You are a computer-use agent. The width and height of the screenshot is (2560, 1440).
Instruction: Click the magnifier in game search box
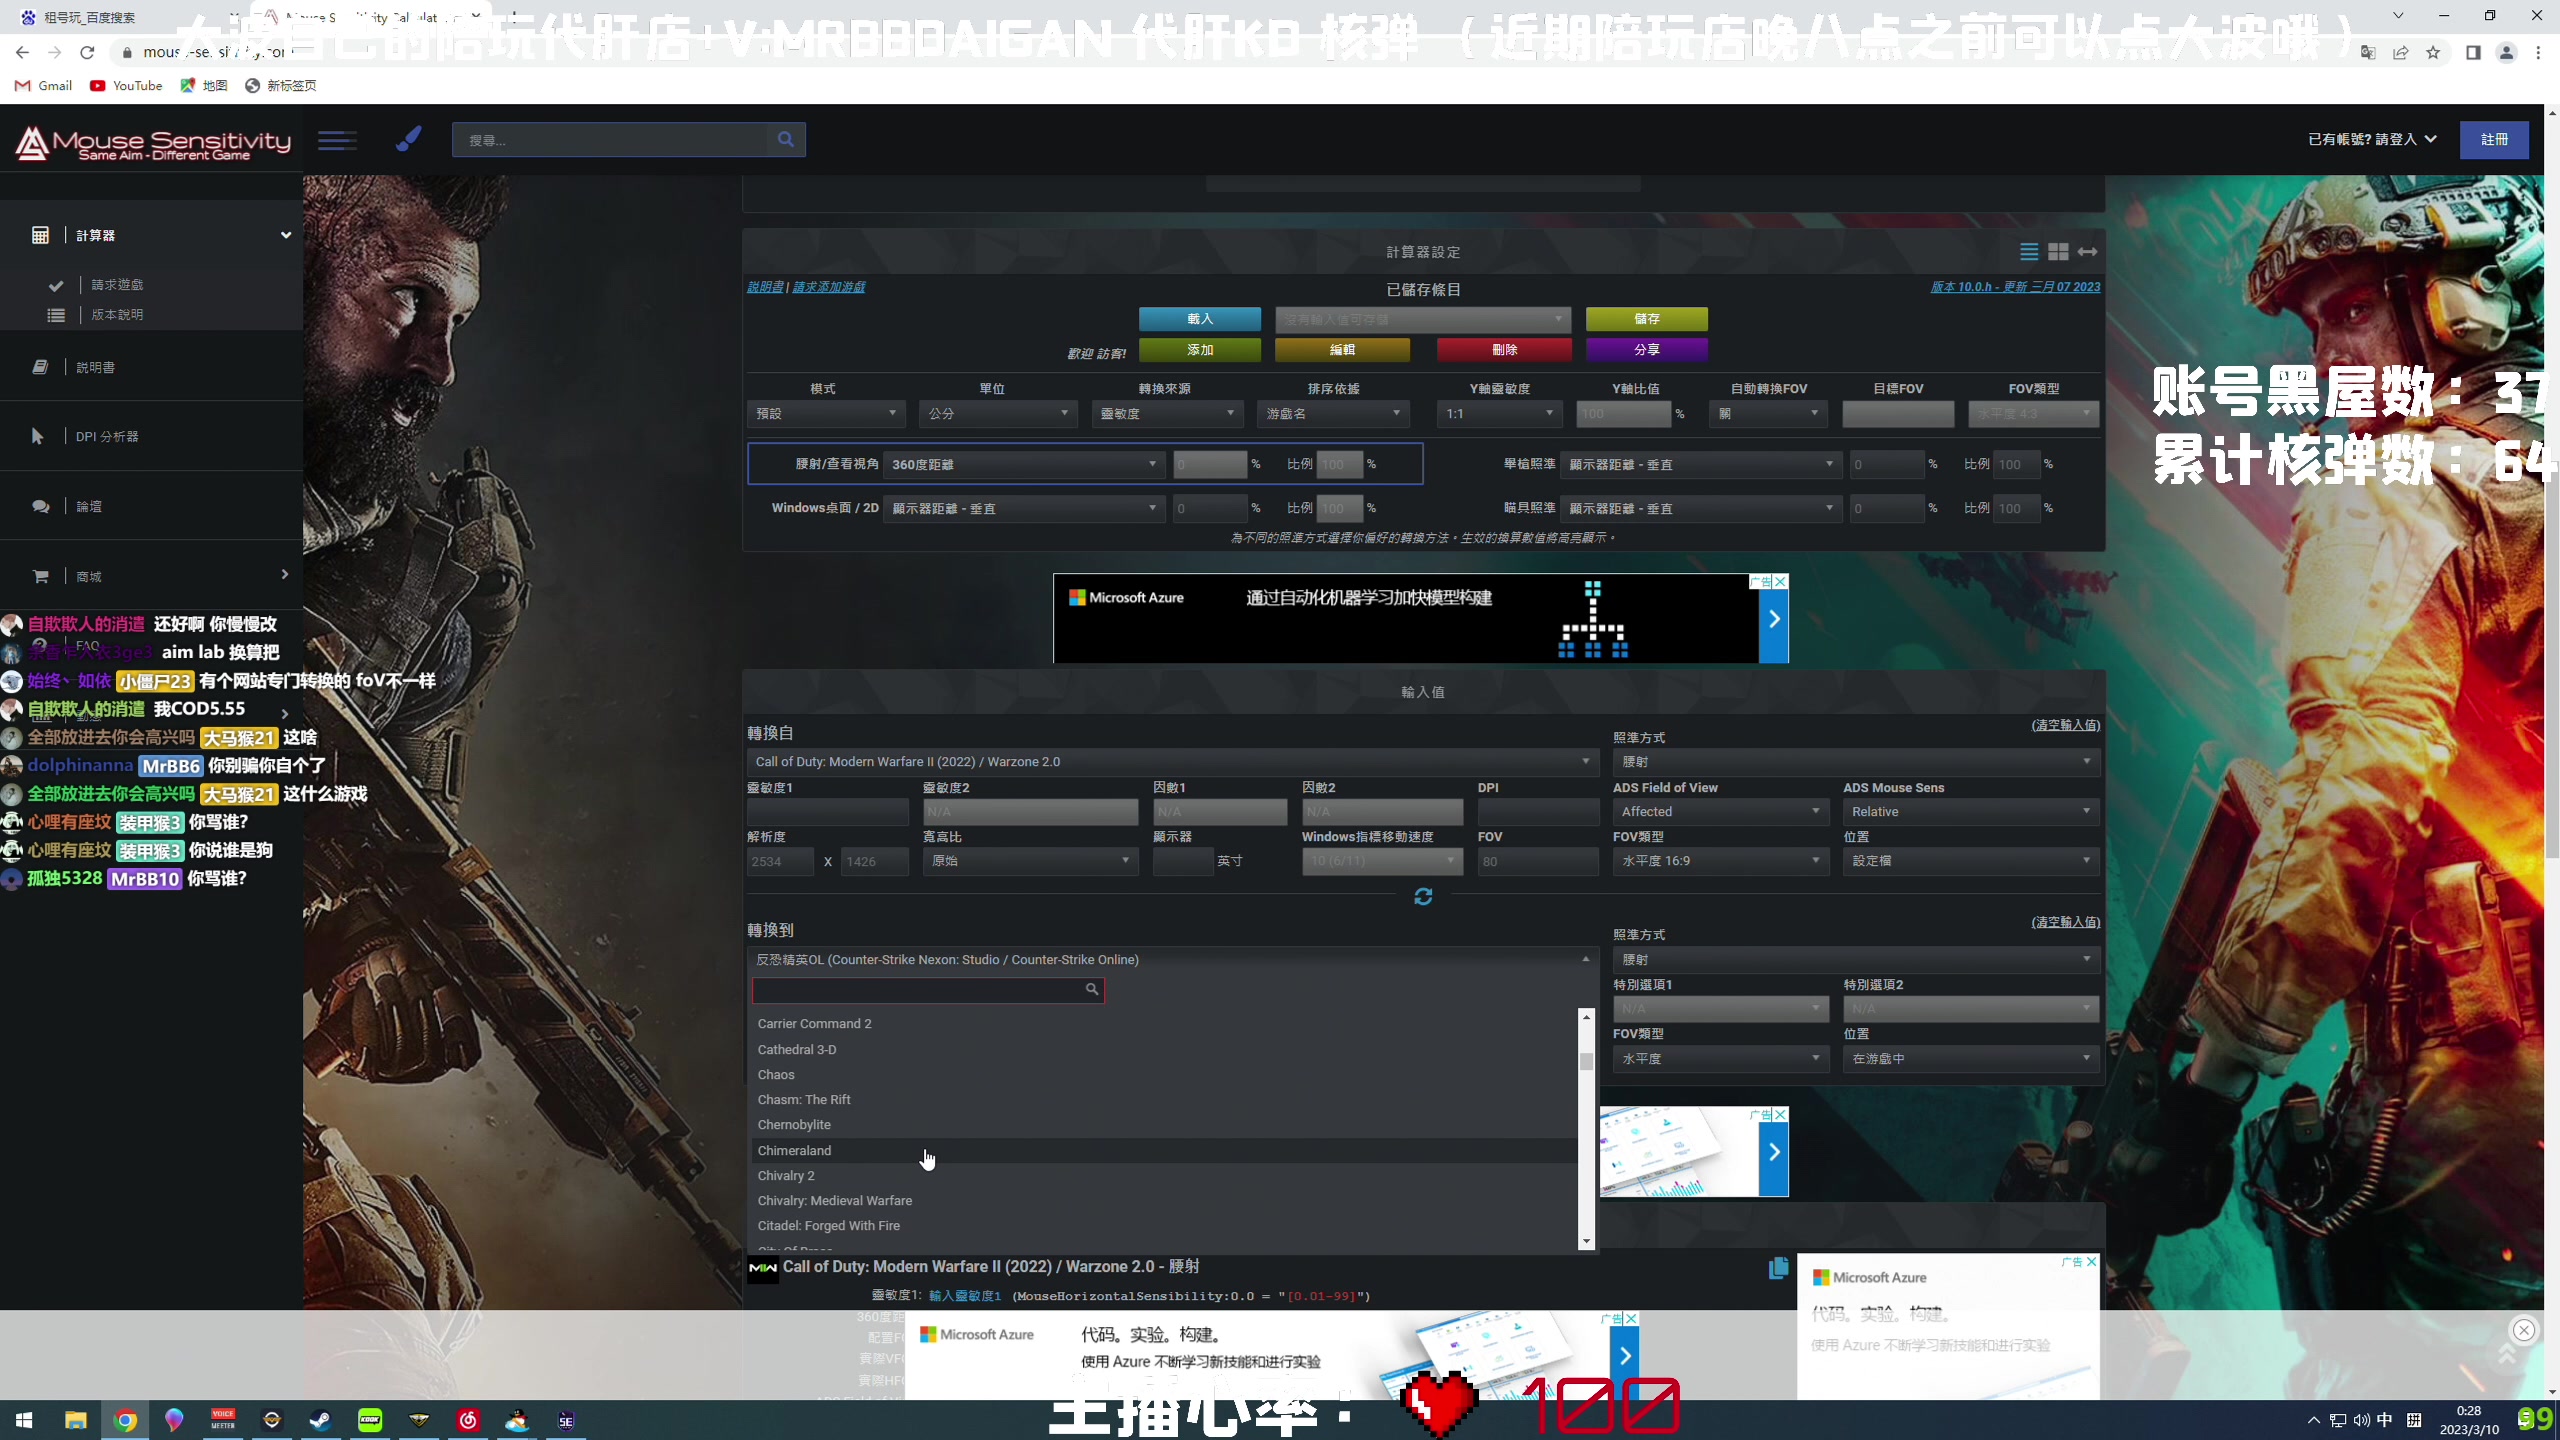pos(1092,989)
